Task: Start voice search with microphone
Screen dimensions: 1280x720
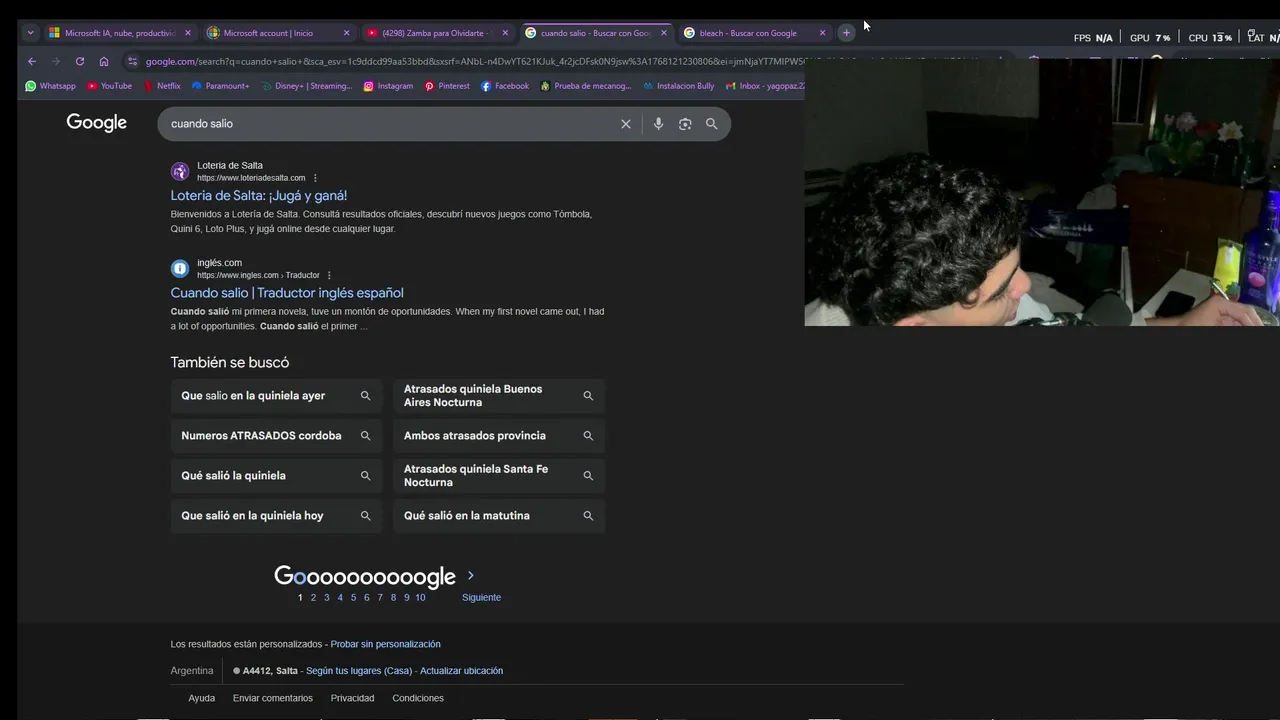Action: [x=658, y=124]
